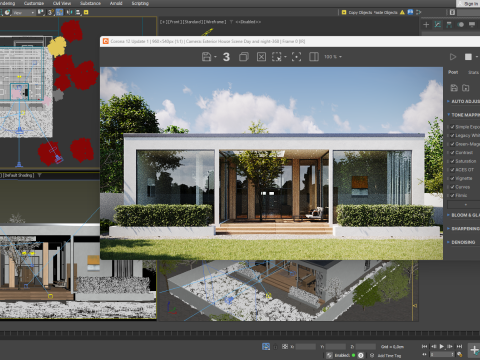480x360 pixels.
Task: Open region tool dropdown arrow
Action: (x=285, y=57)
